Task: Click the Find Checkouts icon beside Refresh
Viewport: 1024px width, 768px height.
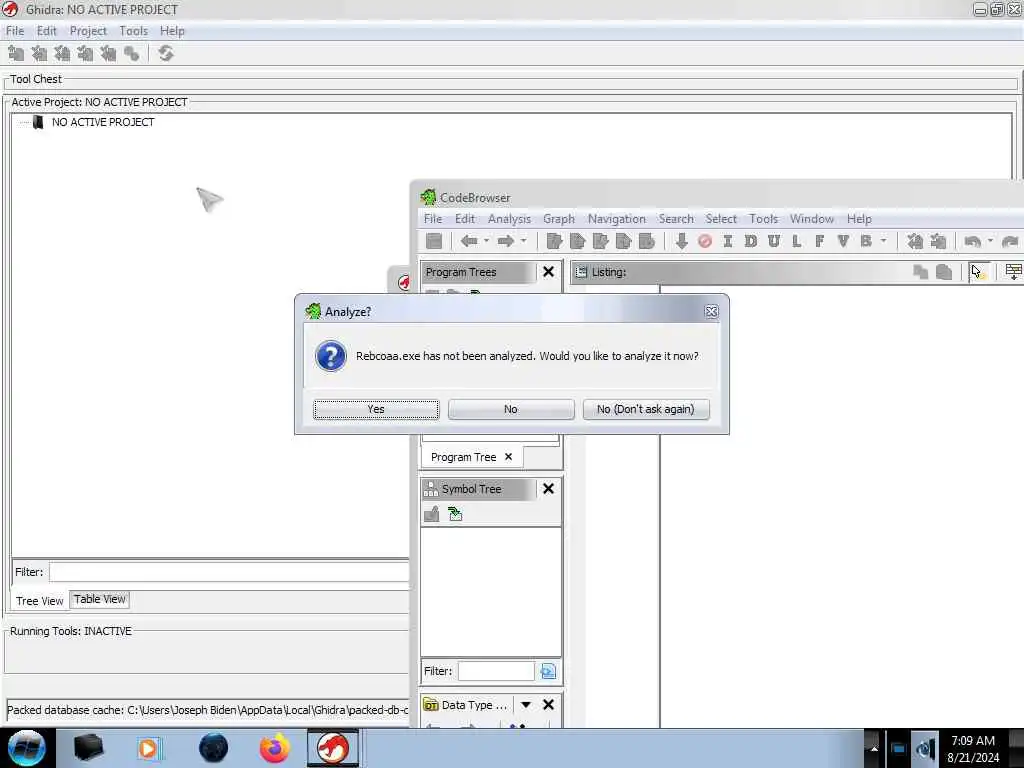Action: tap(131, 54)
